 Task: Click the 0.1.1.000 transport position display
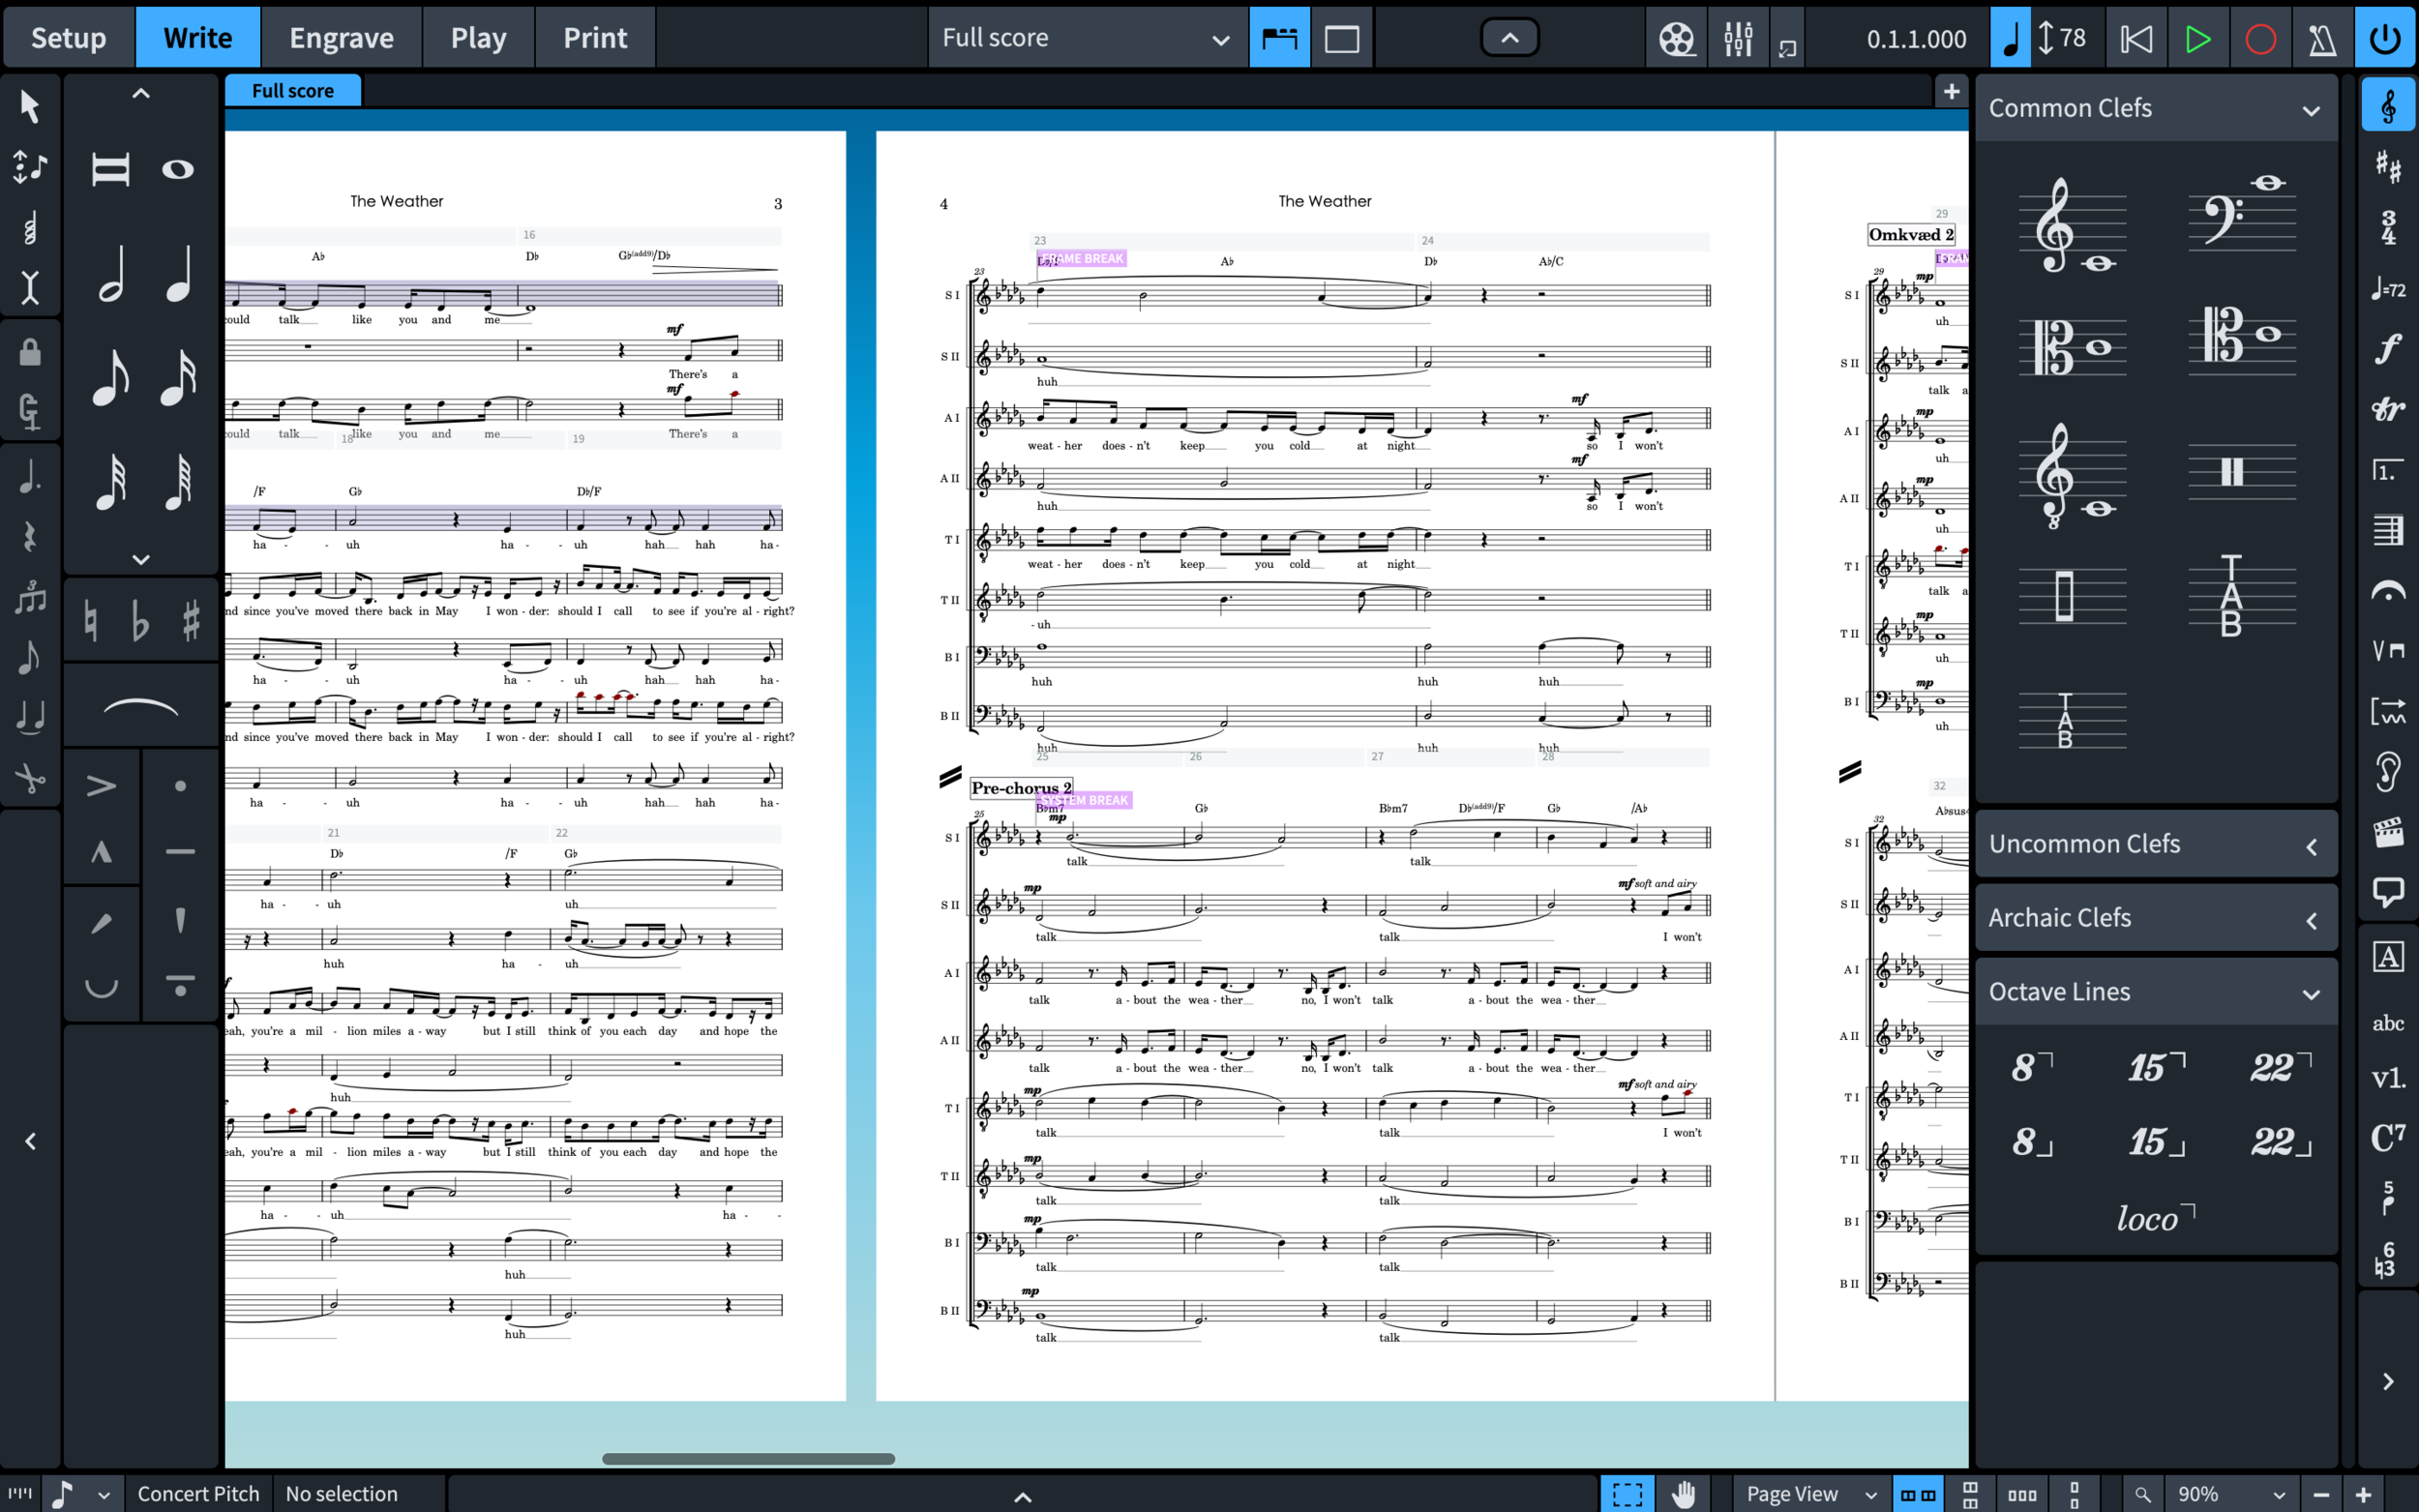[x=1916, y=39]
